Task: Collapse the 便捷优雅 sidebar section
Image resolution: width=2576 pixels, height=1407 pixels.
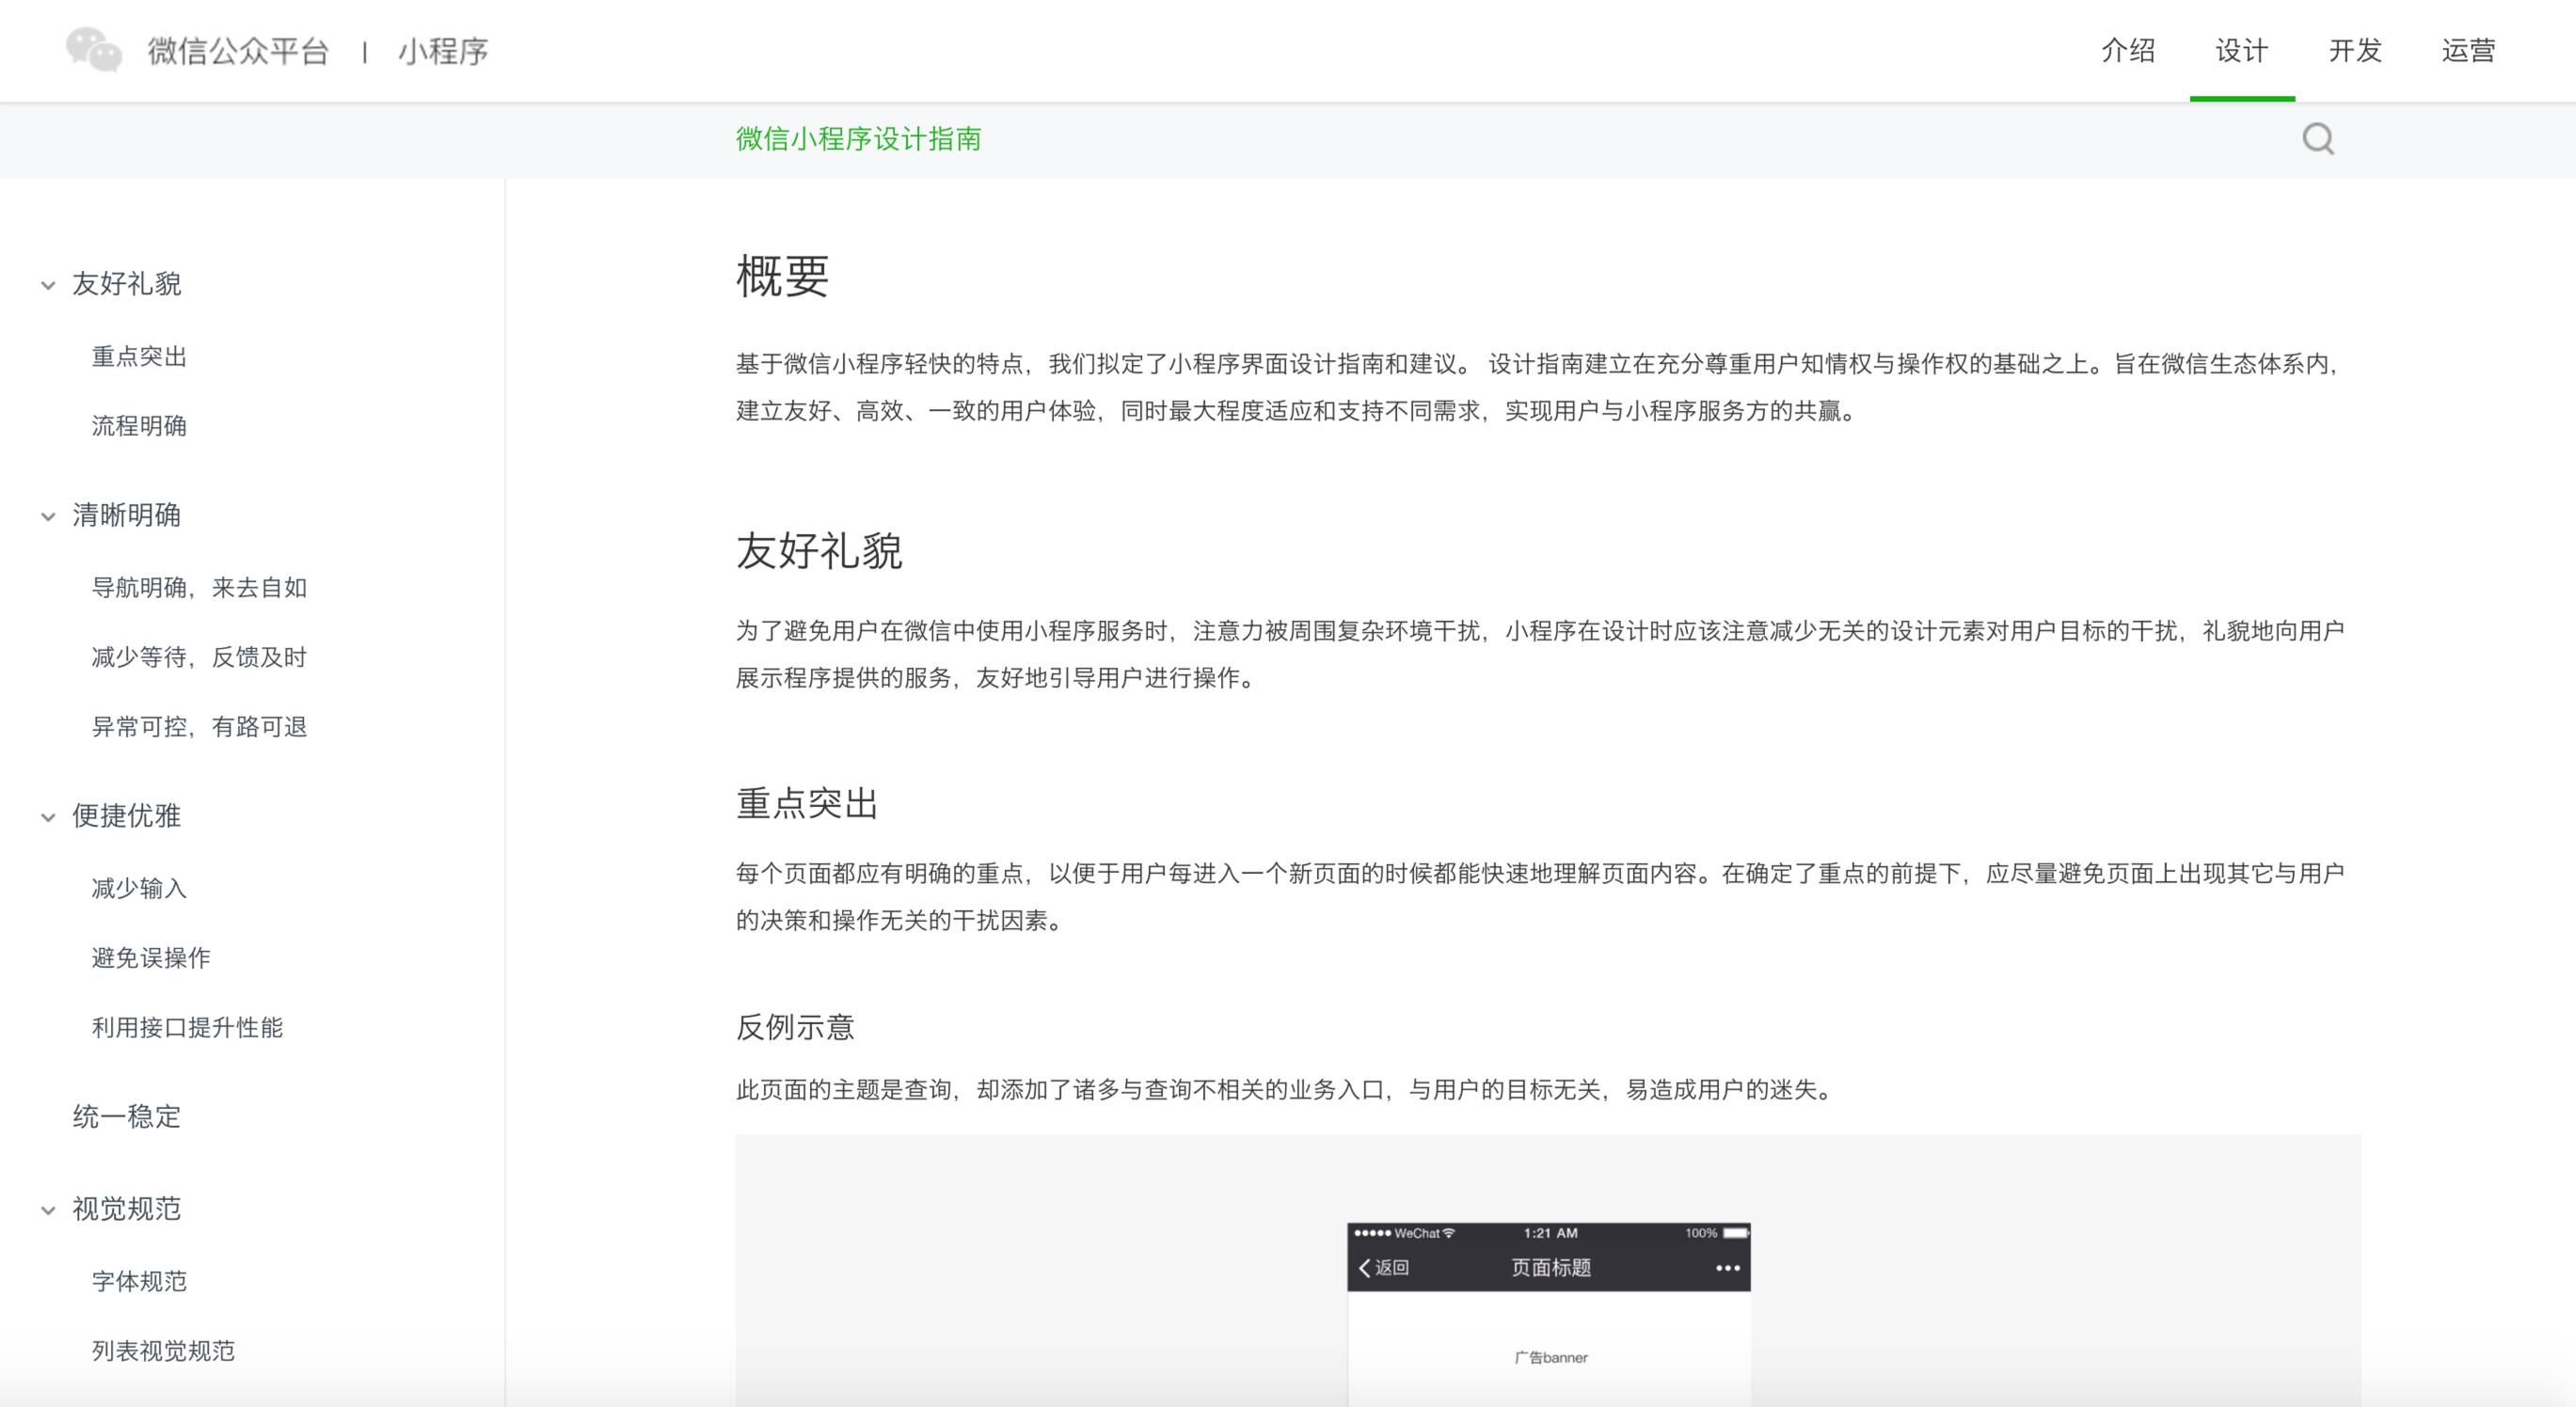Action: pyautogui.click(x=48, y=817)
